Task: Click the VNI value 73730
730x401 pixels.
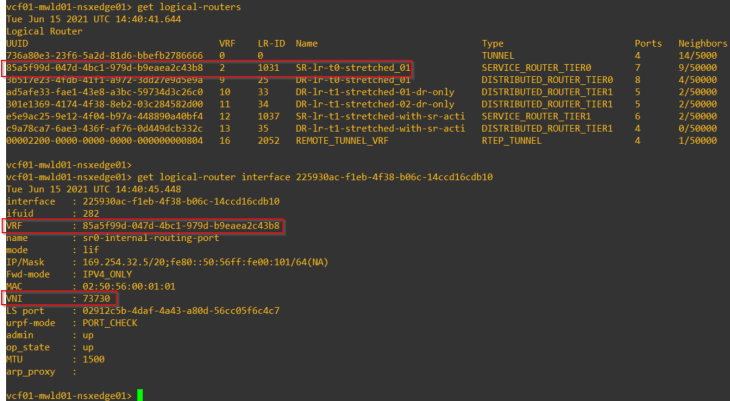Action: point(96,299)
